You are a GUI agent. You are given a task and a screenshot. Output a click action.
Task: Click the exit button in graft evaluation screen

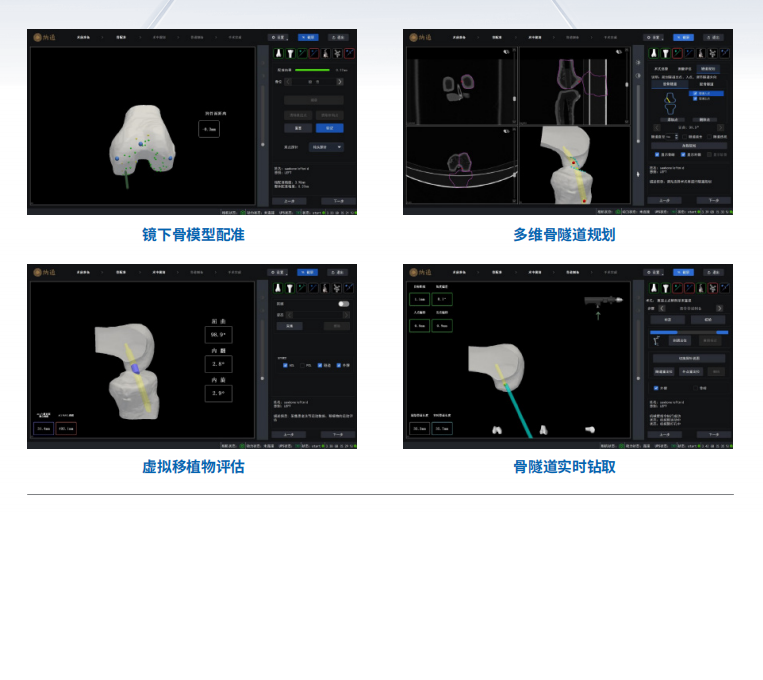(338, 272)
